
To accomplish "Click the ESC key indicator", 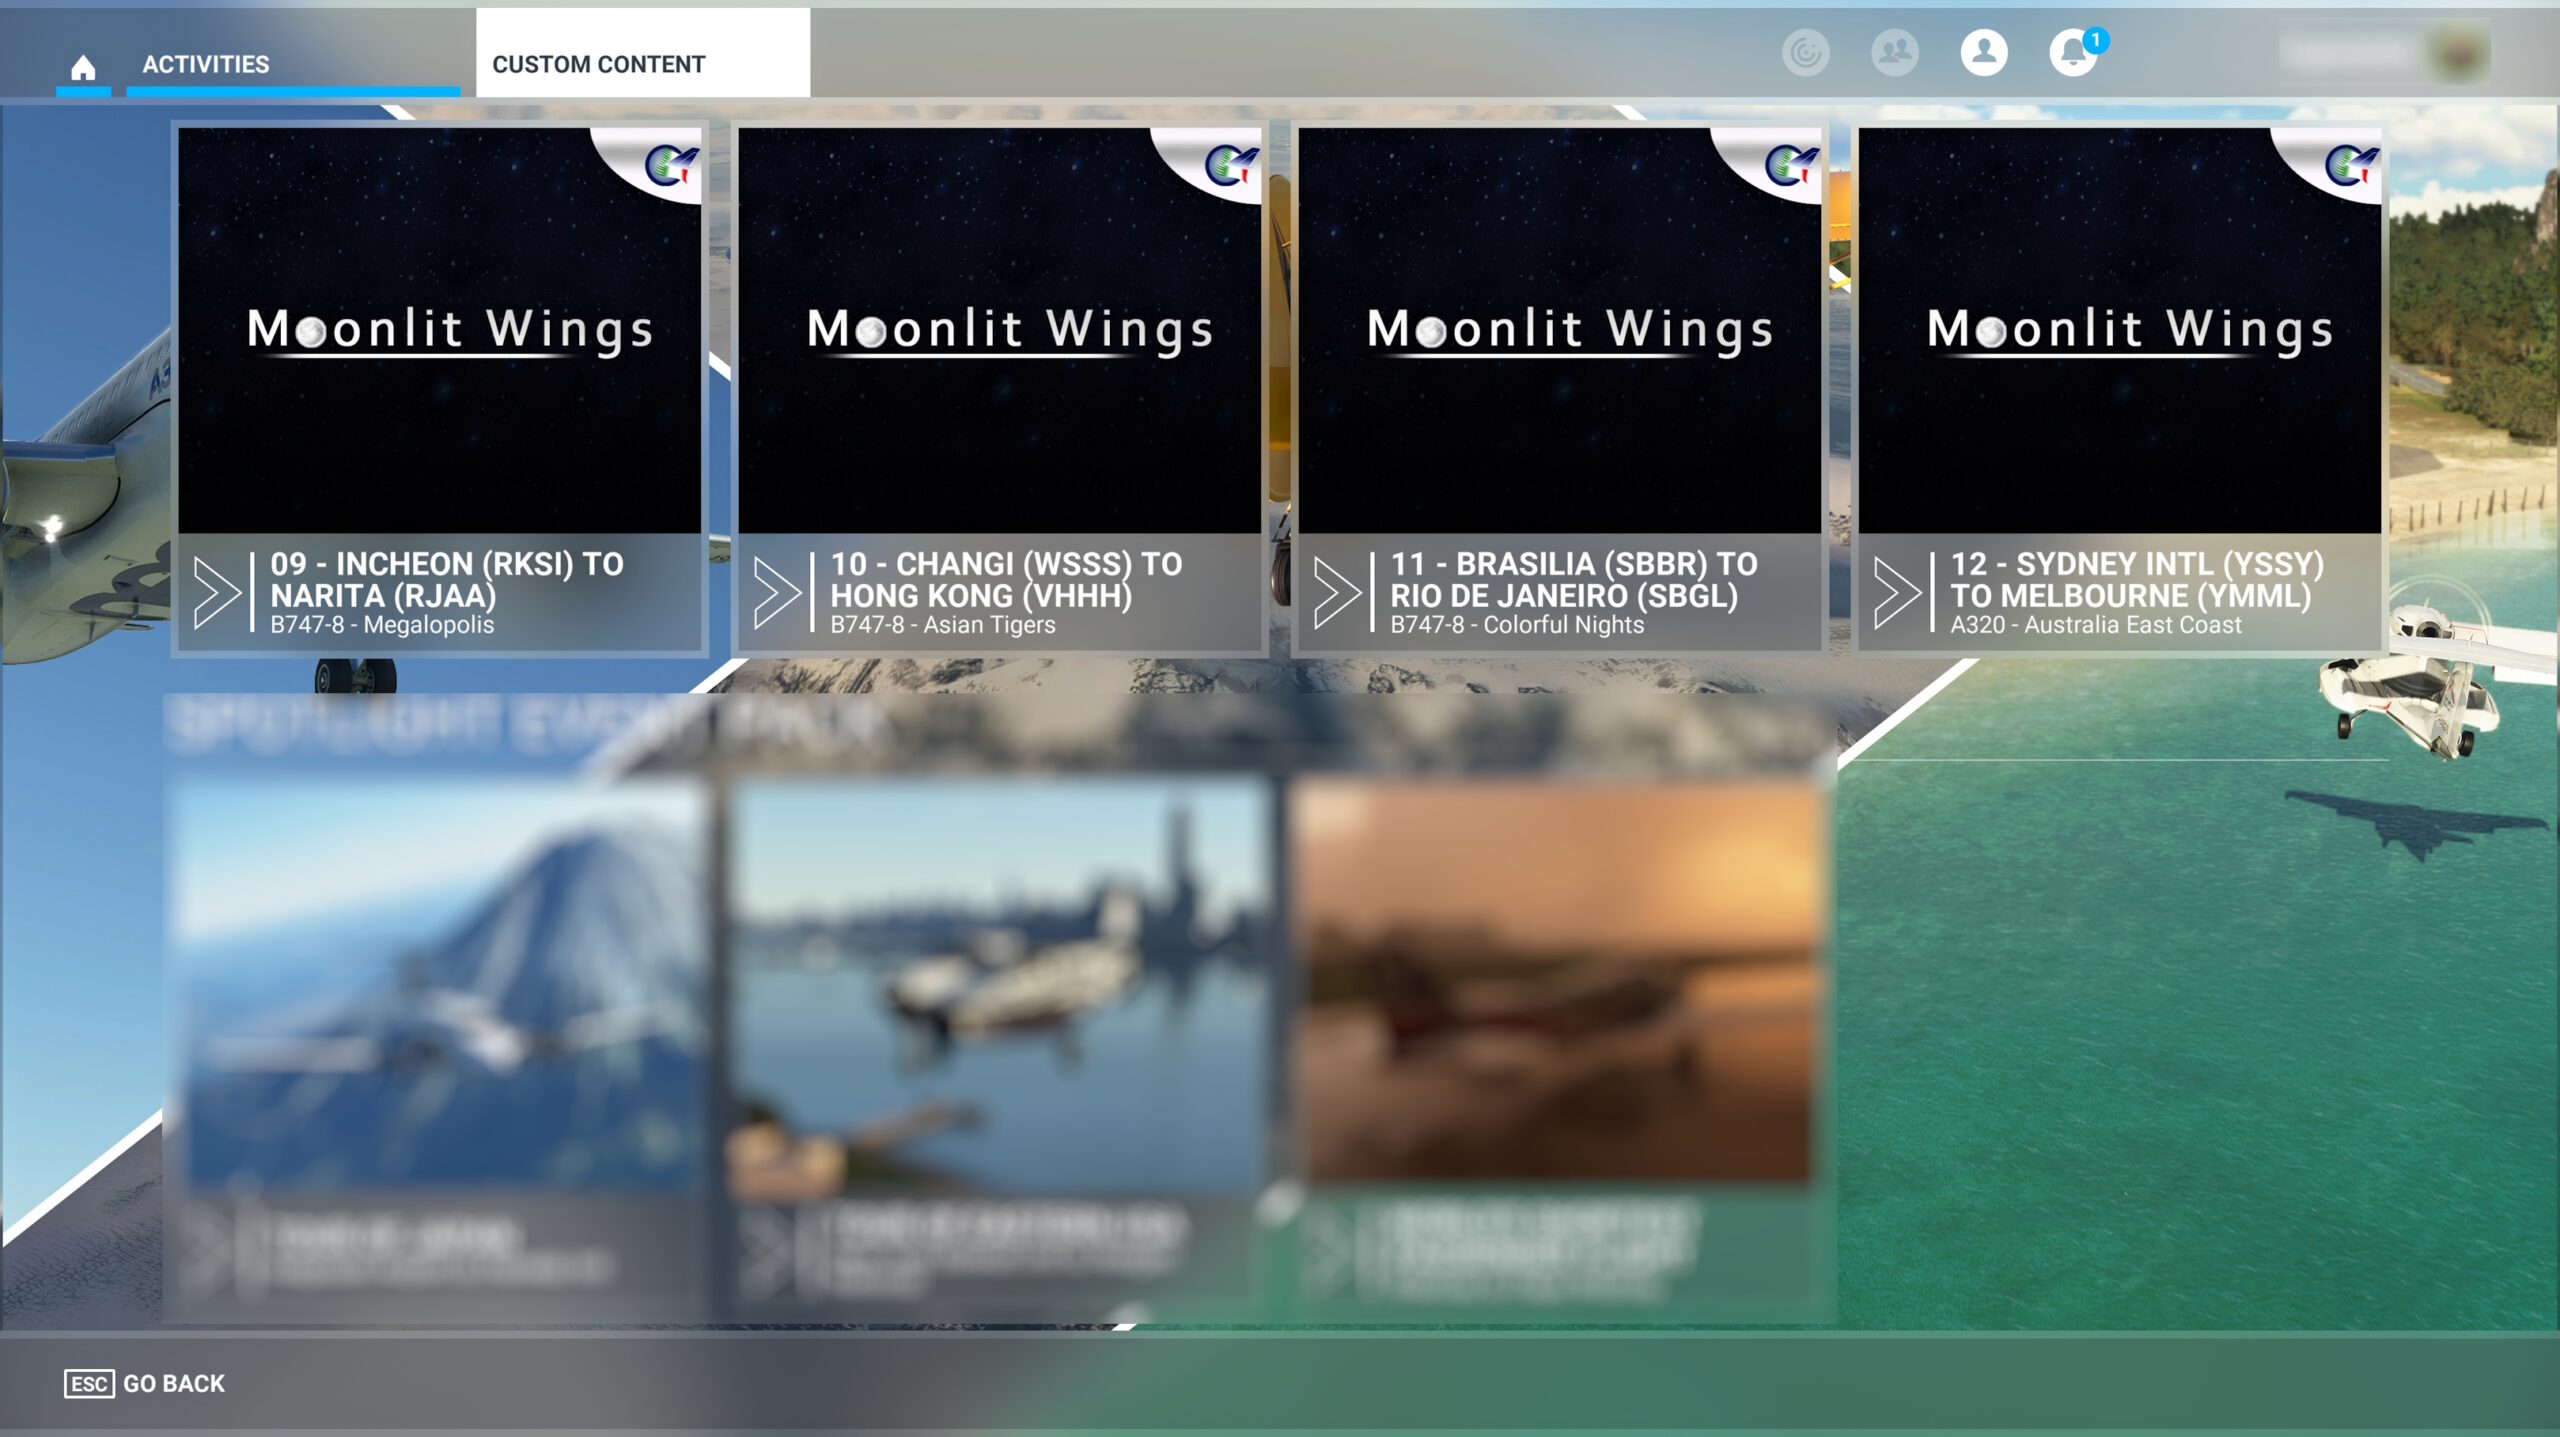I will pyautogui.click(x=89, y=1383).
